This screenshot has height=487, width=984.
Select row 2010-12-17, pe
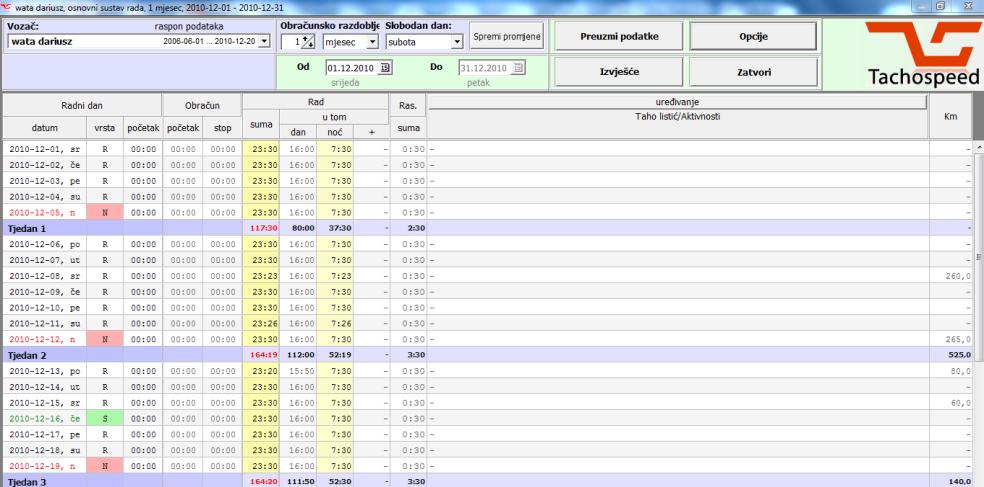487,434
